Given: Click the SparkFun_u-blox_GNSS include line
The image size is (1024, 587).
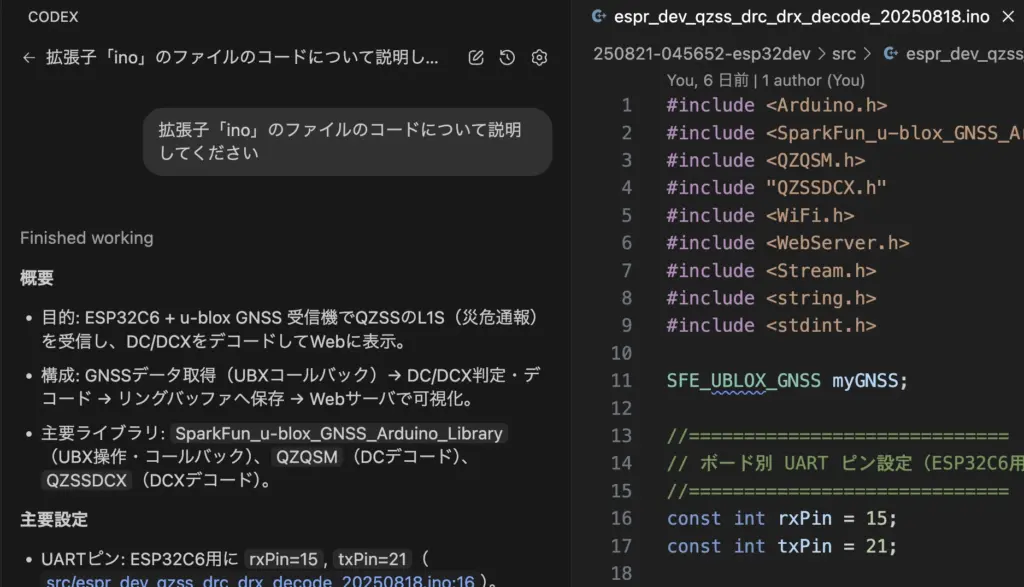Looking at the screenshot, I should (845, 133).
